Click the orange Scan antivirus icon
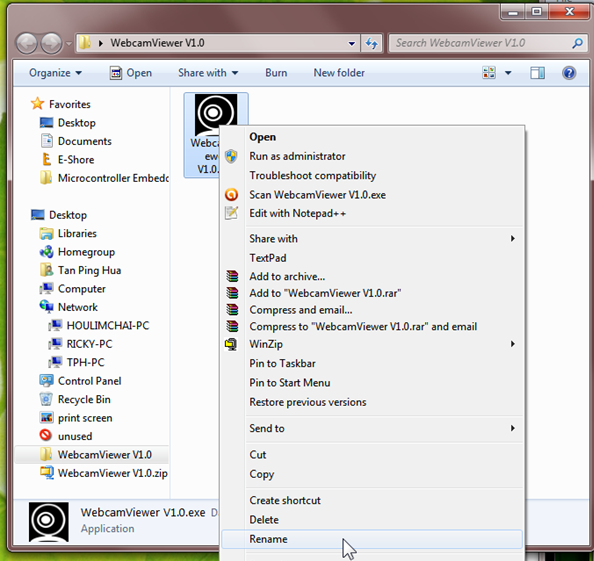Viewport: 594px width, 561px height. (231, 195)
